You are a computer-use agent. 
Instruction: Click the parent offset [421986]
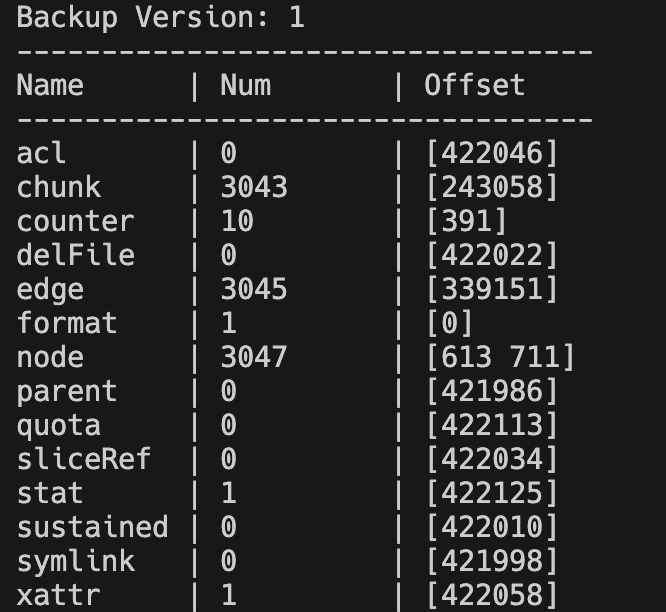point(491,391)
